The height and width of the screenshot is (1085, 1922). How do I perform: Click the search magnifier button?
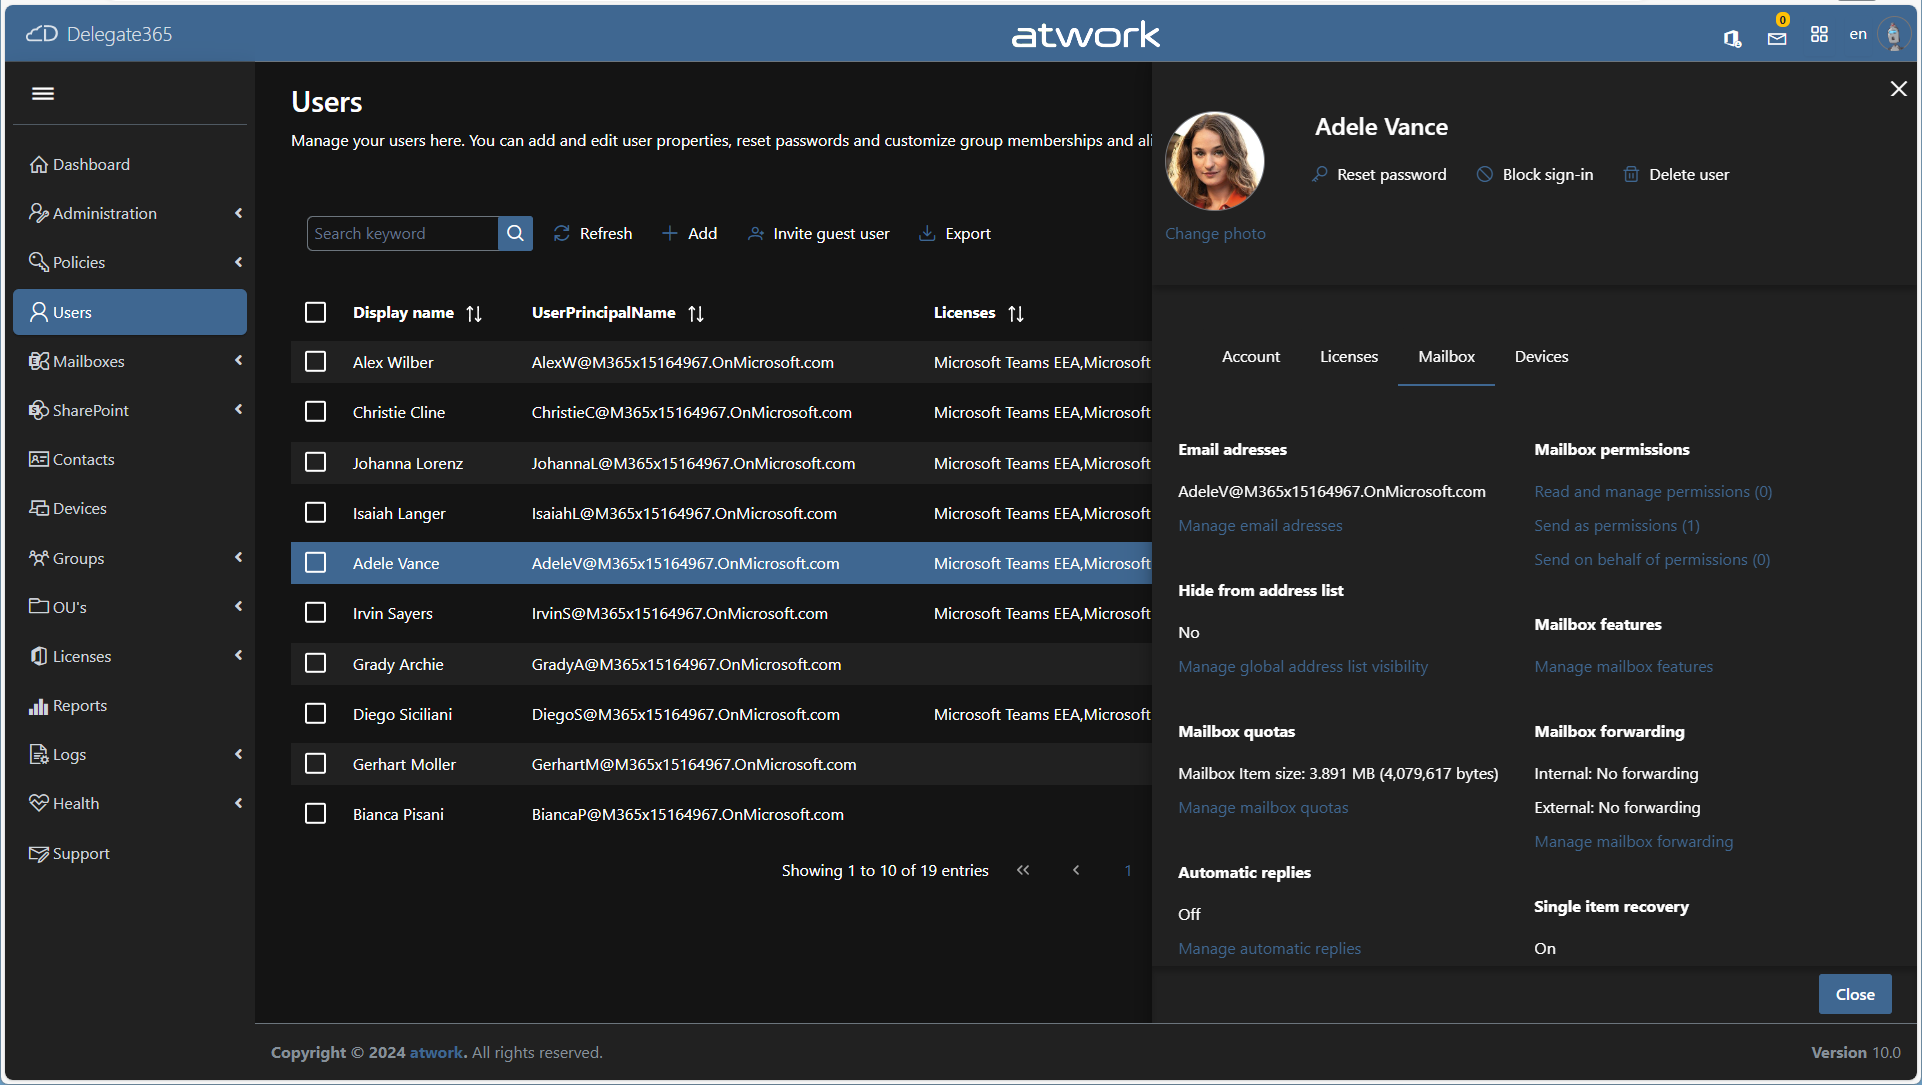point(515,233)
